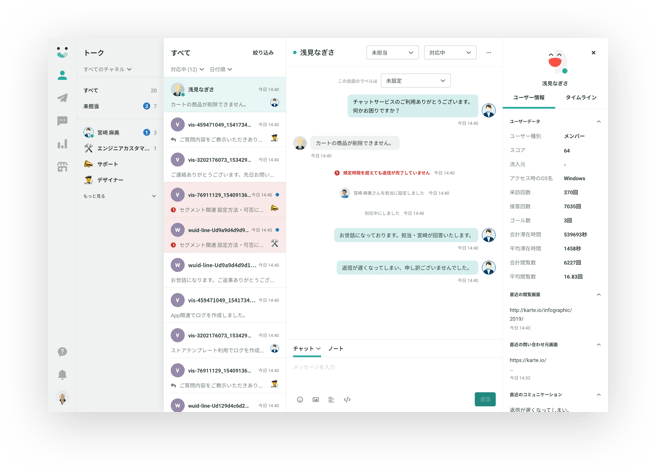This screenshot has height=470, width=656.
Task: Open the three-dots more menu in chat header
Action: [x=489, y=53]
